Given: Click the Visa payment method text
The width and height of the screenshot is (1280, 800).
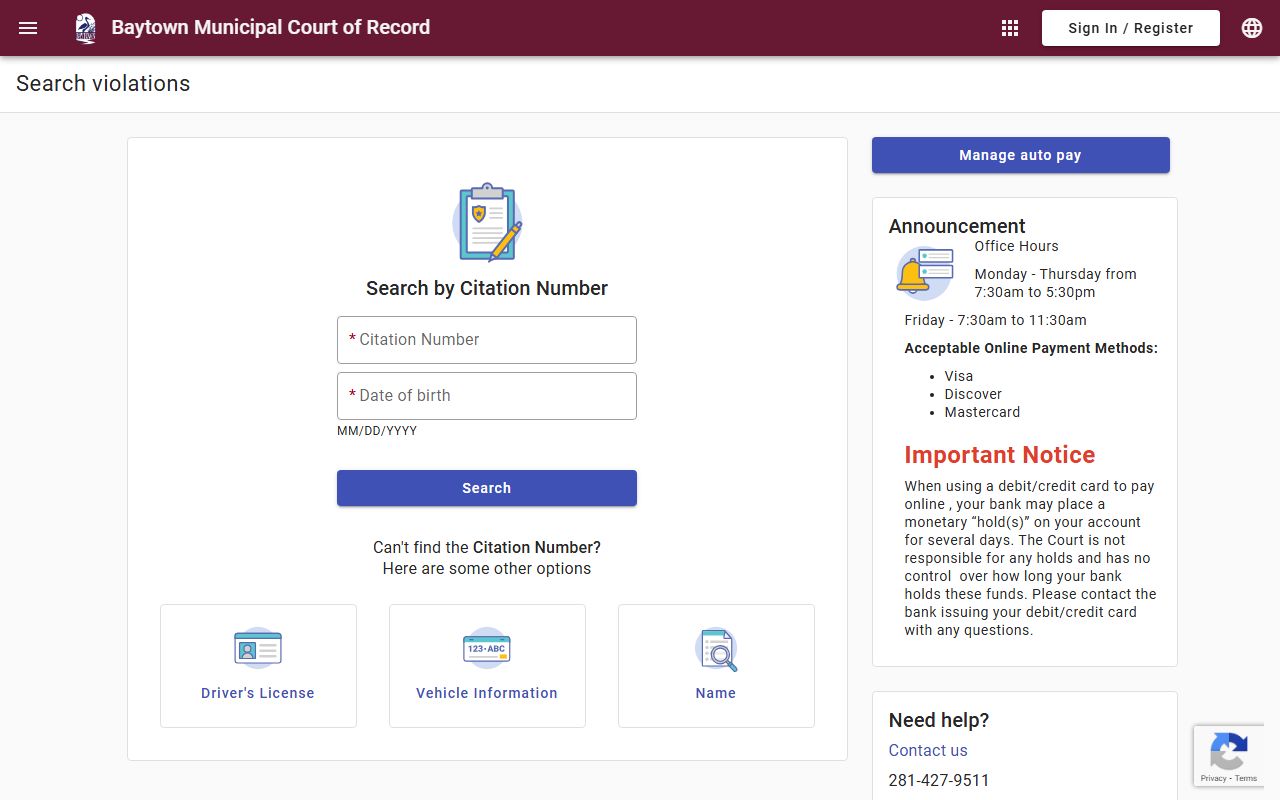Looking at the screenshot, I should (959, 376).
